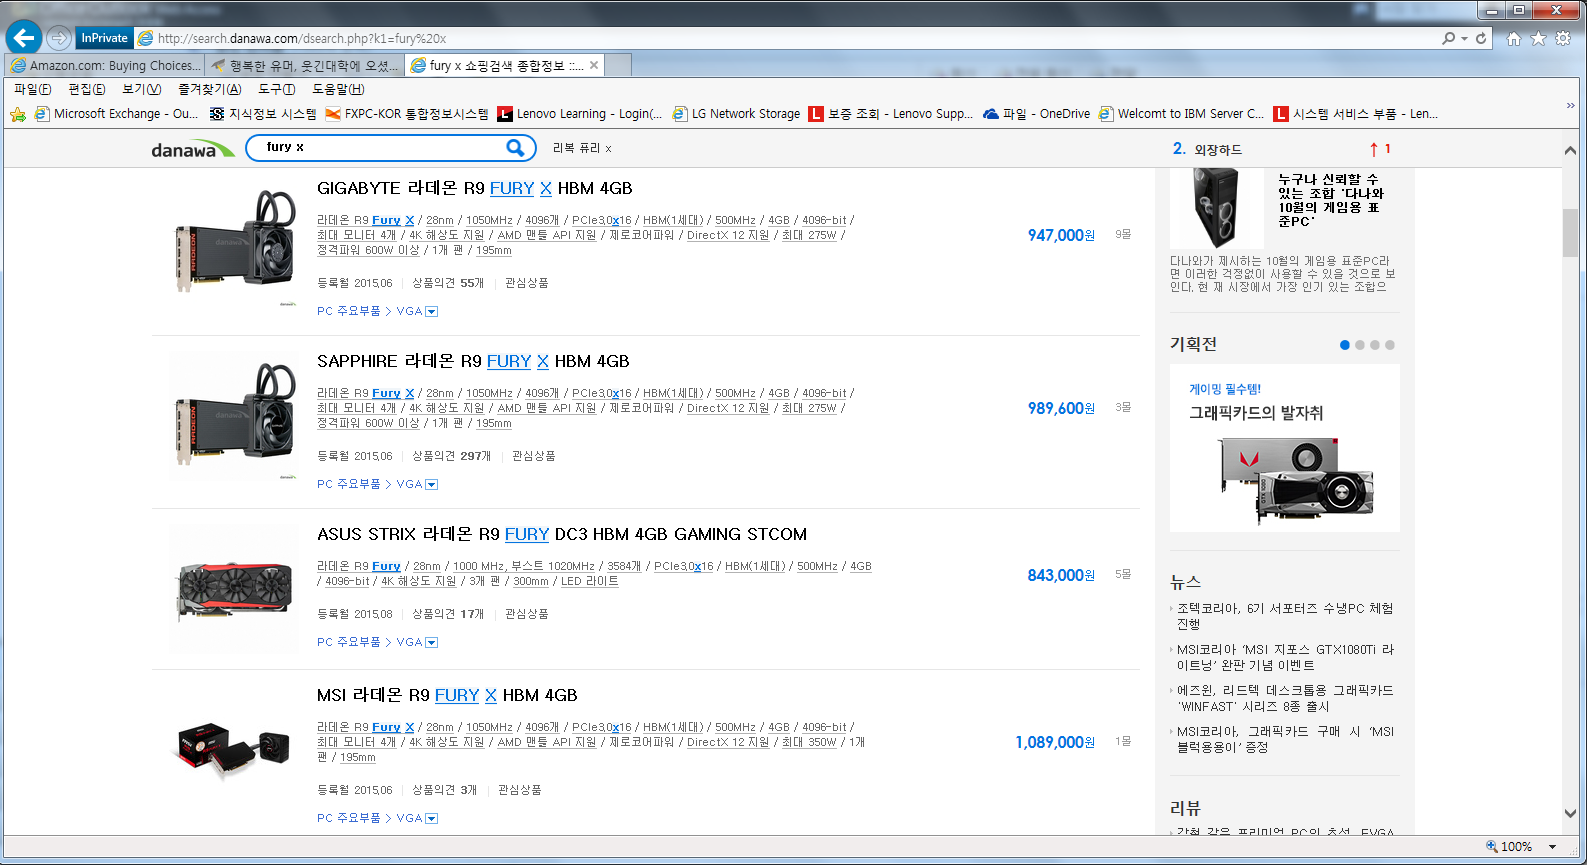This screenshot has width=1587, height=865.
Task: Click the danawa search magnifier button
Action: pyautogui.click(x=515, y=148)
